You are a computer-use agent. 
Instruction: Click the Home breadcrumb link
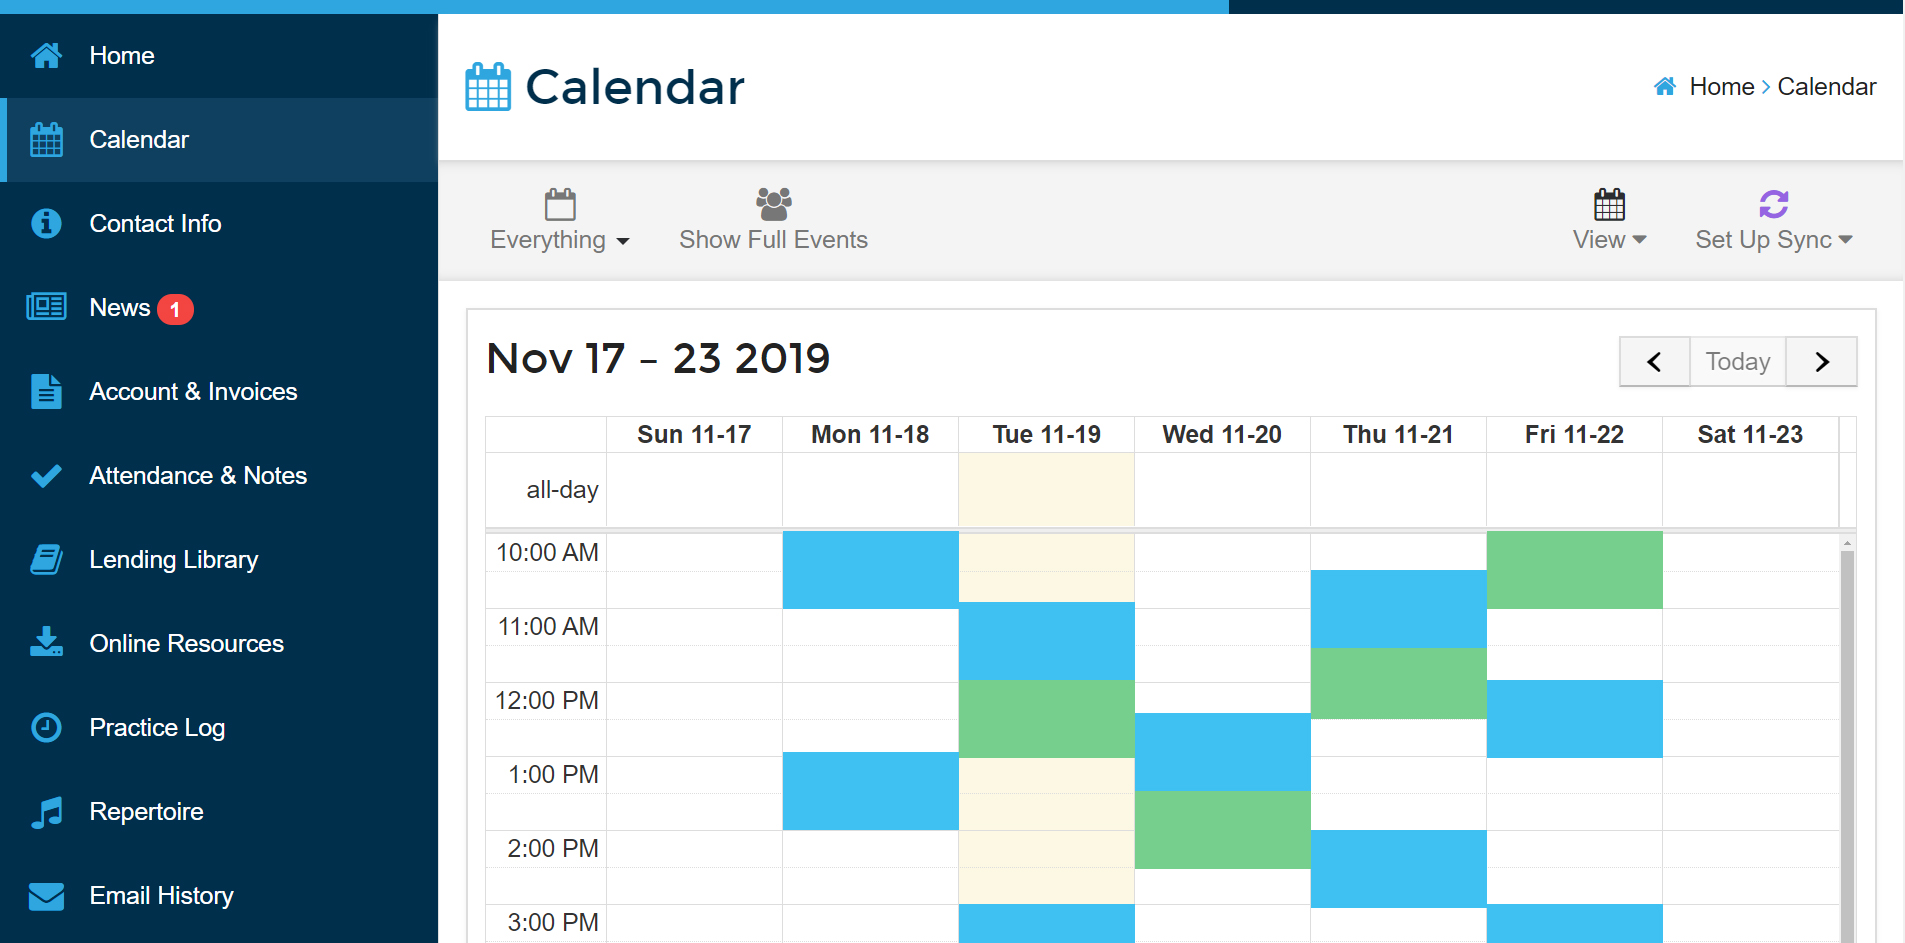click(x=1721, y=87)
